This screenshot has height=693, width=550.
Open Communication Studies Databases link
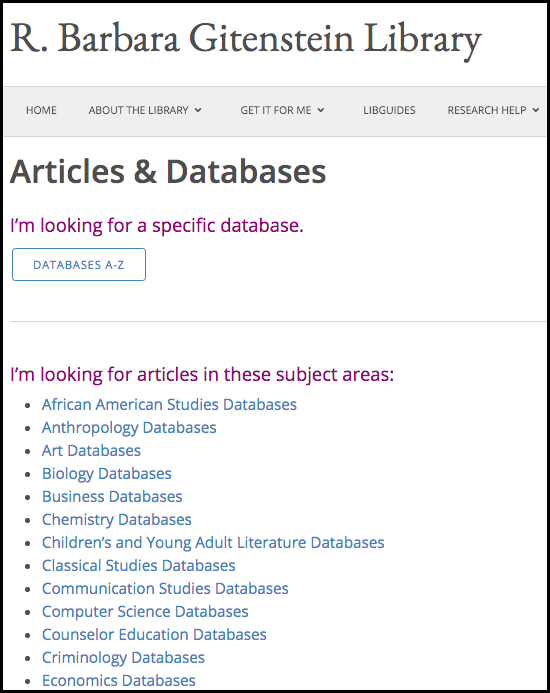click(165, 588)
